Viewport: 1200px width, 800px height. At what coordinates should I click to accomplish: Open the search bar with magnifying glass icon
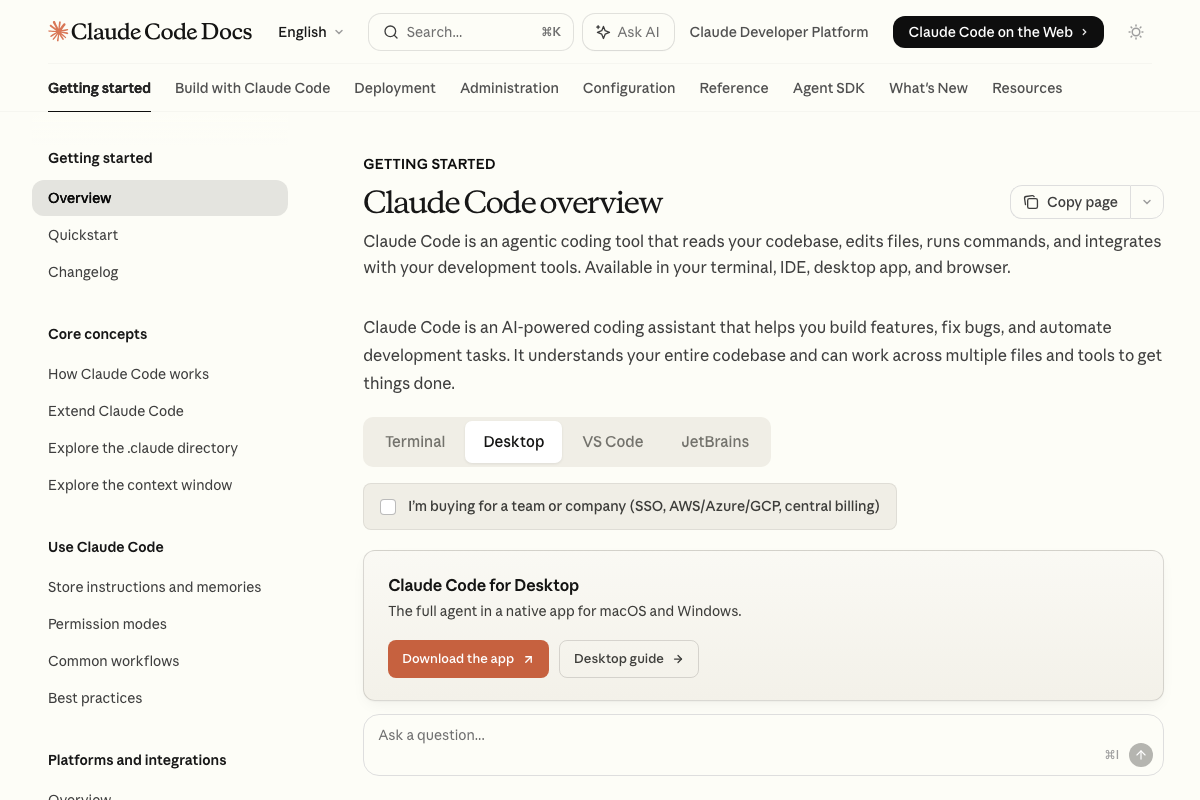[x=391, y=32]
